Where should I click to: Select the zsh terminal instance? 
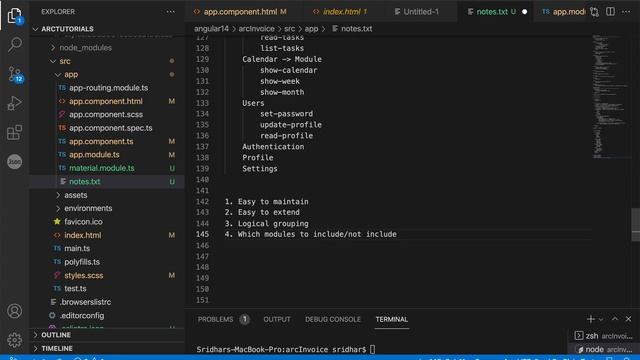pyautogui.click(x=603, y=336)
